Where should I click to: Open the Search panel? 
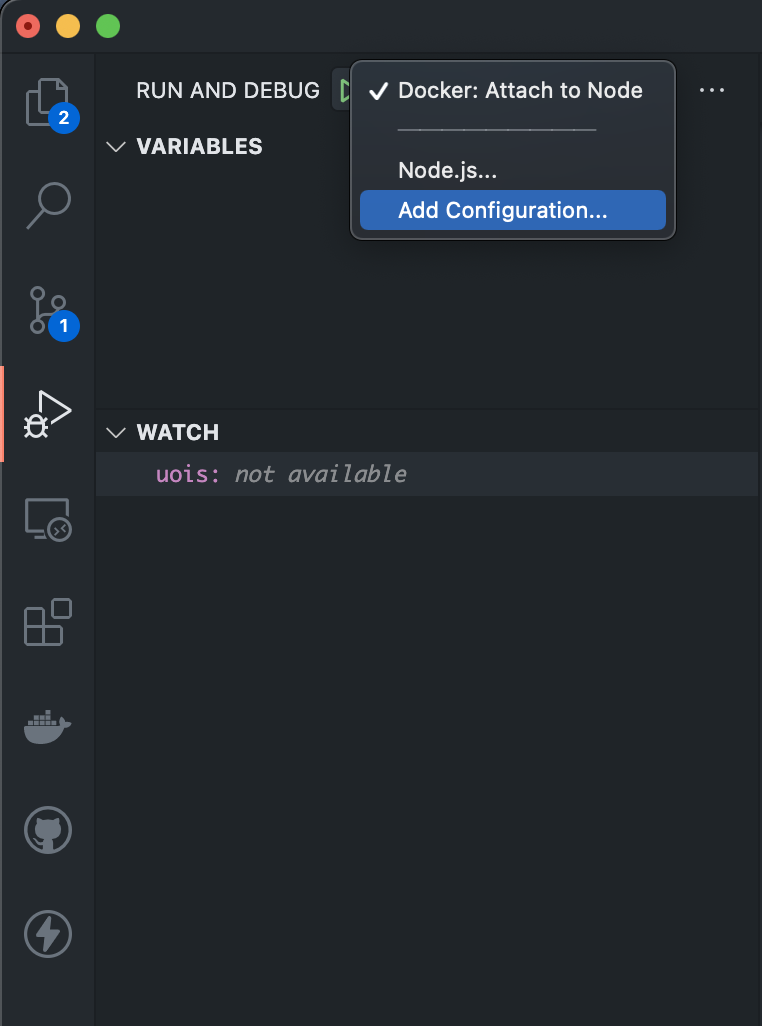[47, 205]
